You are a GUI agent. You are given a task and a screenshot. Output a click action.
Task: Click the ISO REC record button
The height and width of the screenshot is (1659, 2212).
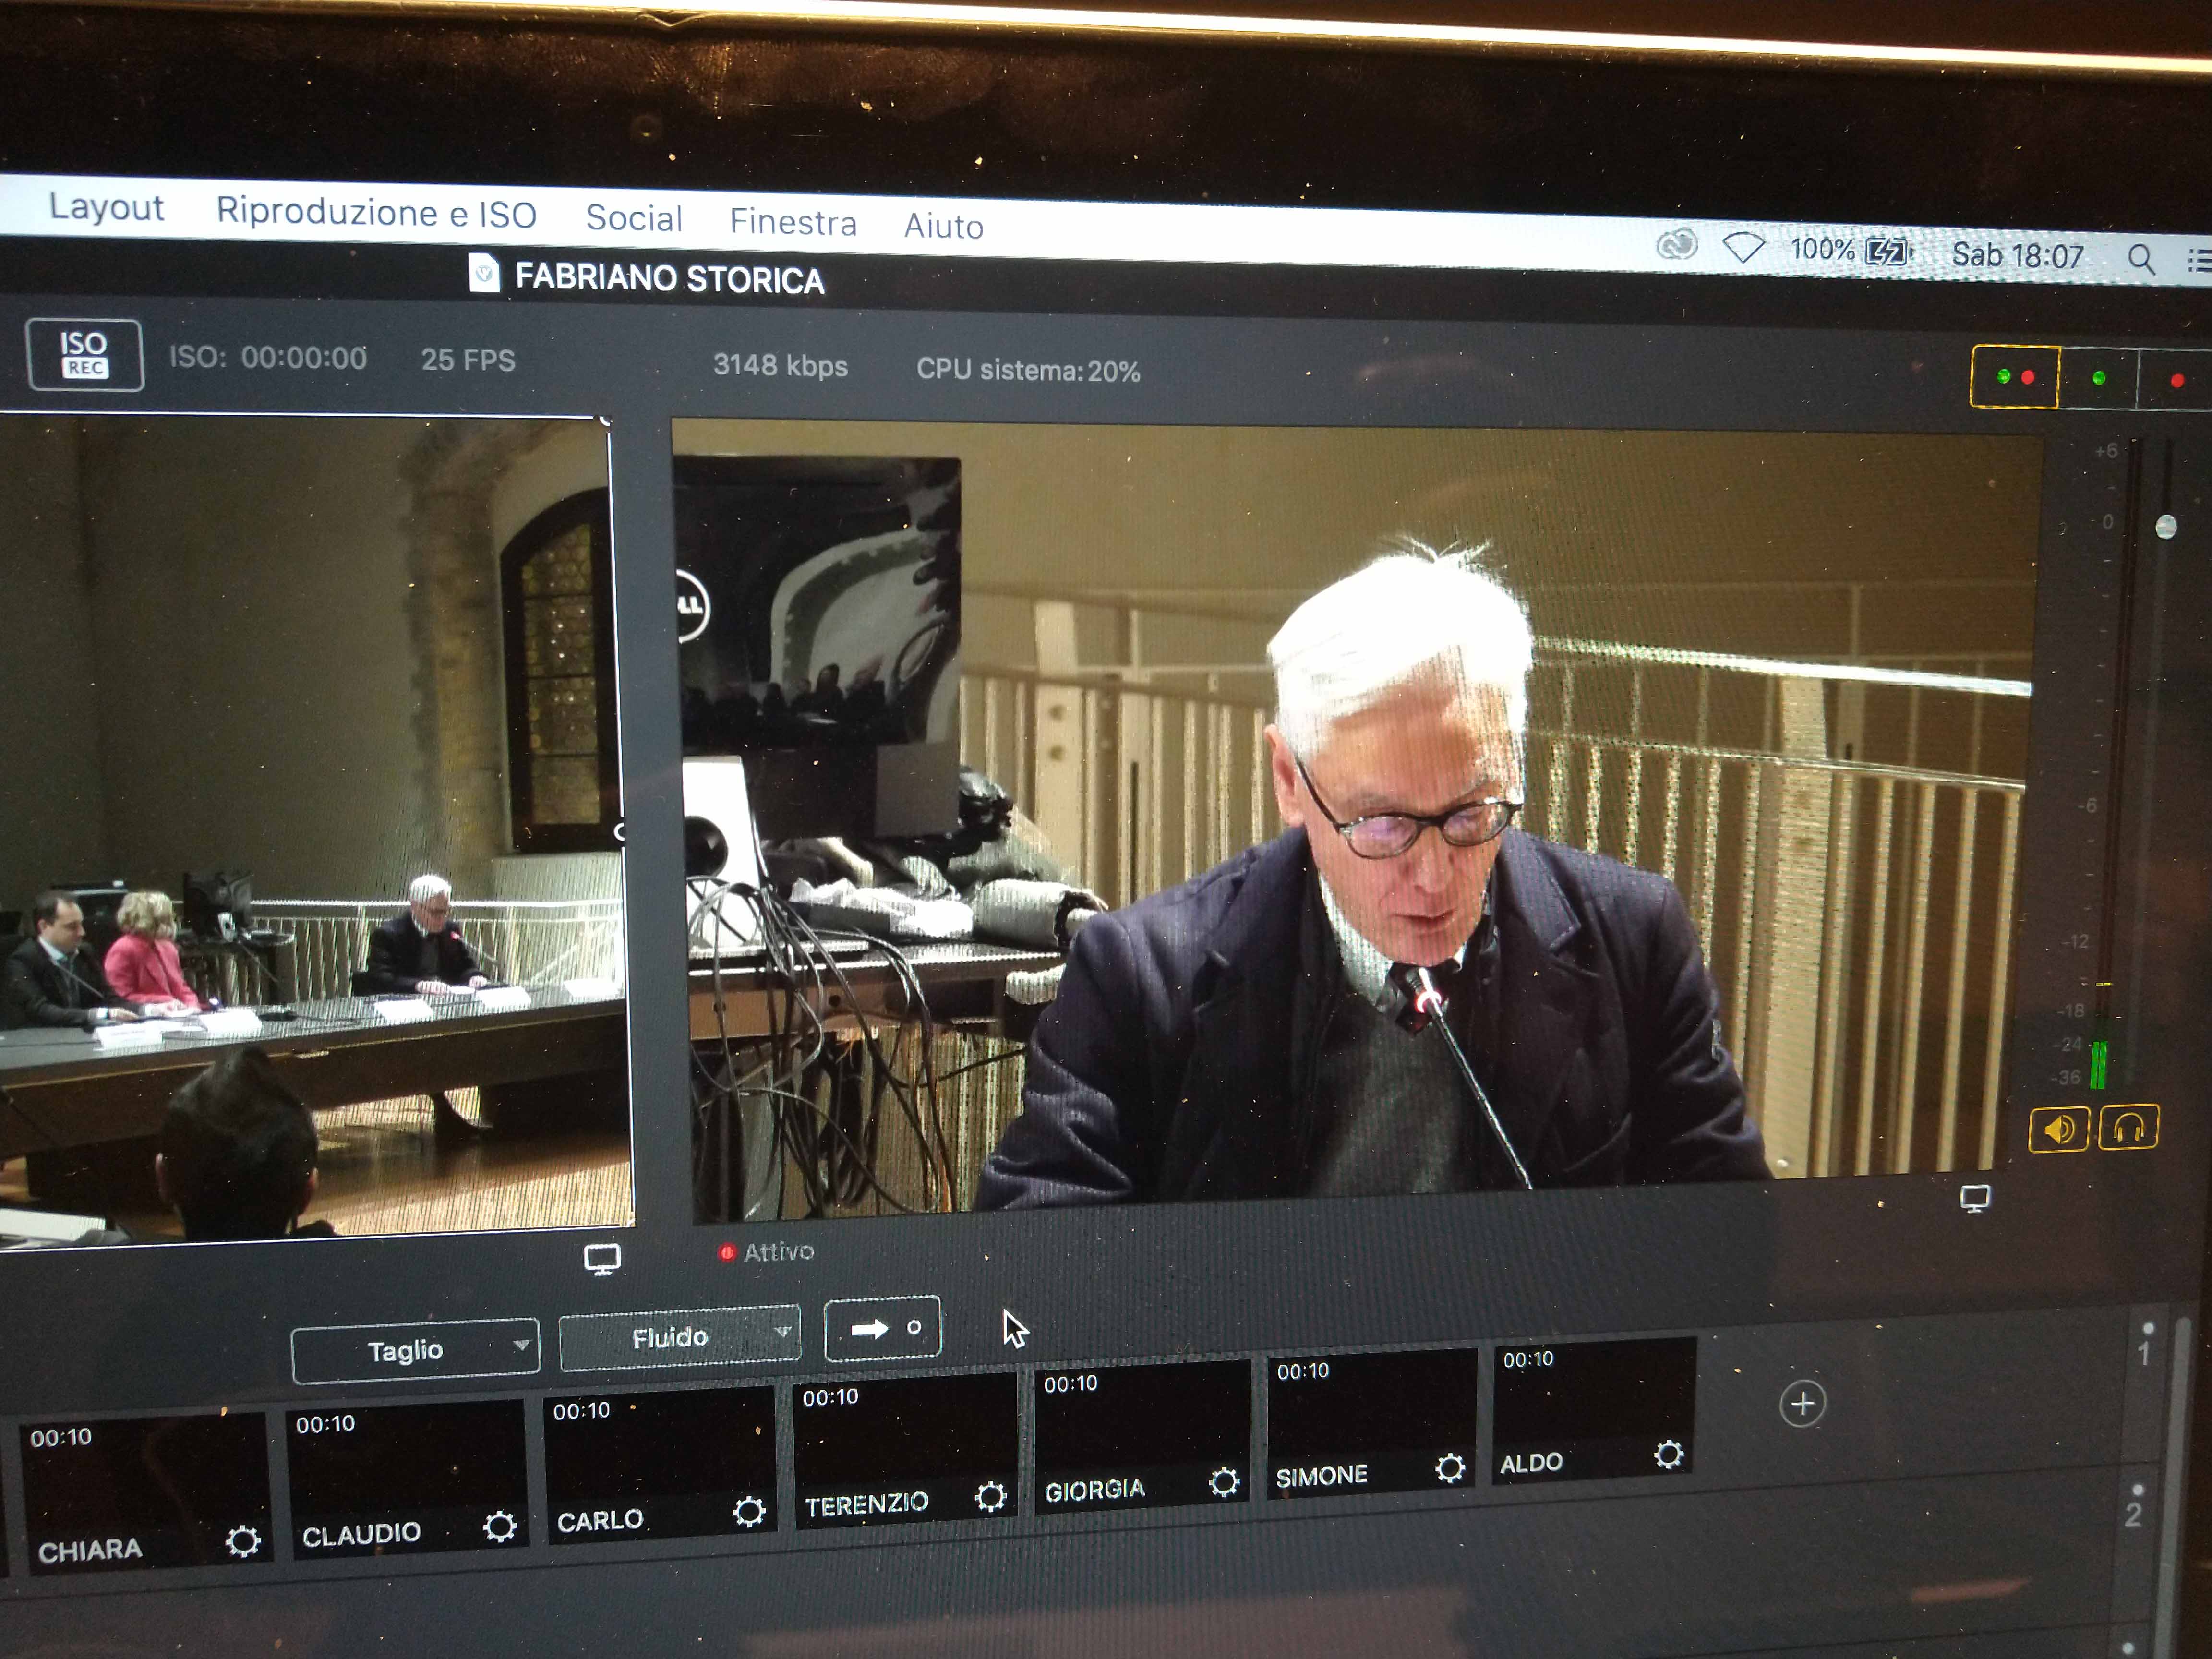pos(85,355)
